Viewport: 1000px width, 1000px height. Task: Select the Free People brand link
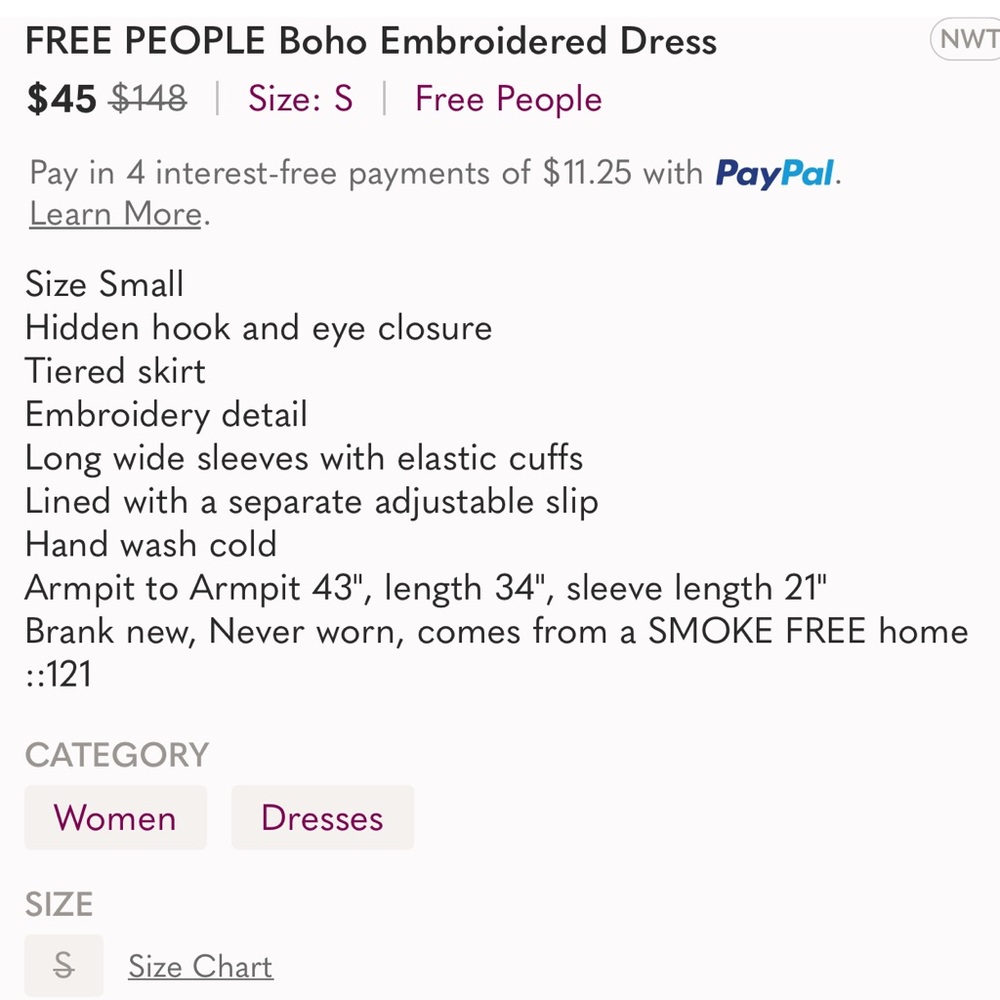507,99
